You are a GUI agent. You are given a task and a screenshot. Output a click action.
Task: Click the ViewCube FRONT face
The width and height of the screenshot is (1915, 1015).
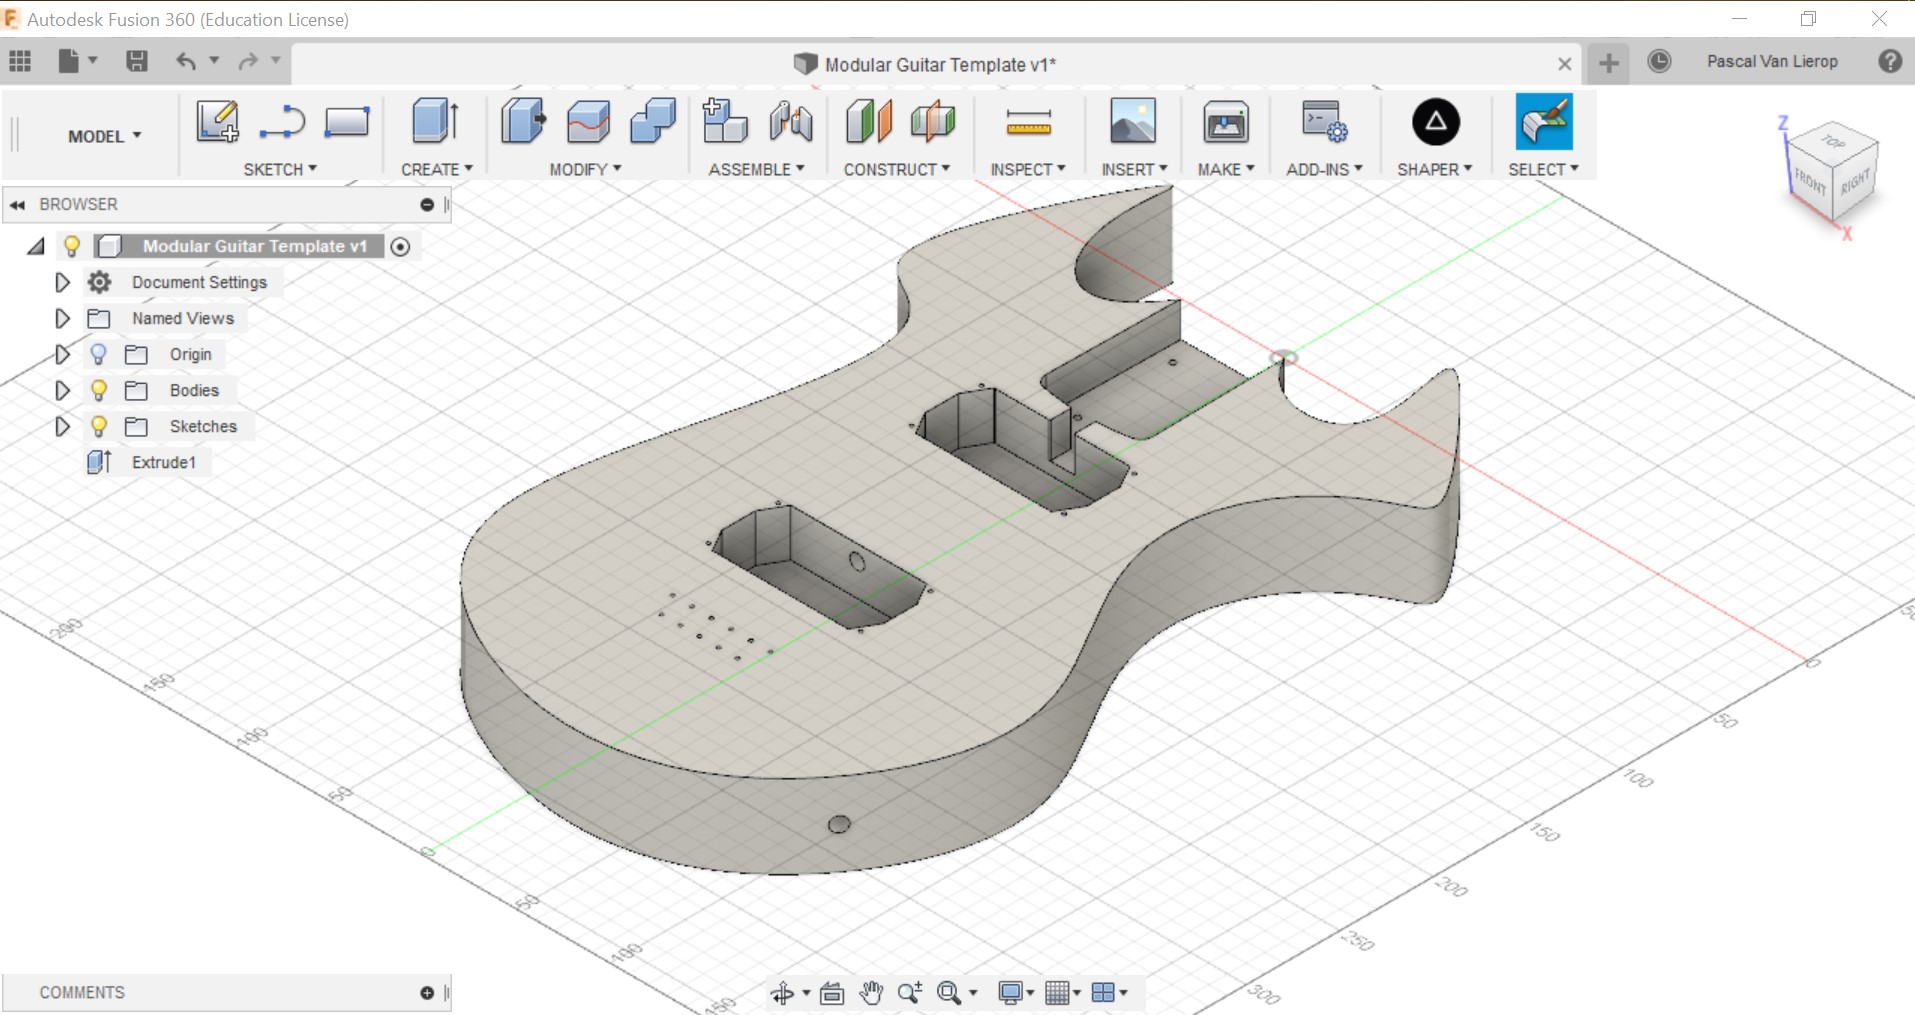tap(1811, 180)
